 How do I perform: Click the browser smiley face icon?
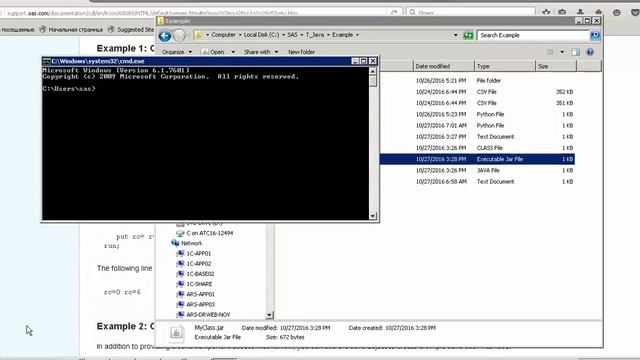click(x=617, y=13)
